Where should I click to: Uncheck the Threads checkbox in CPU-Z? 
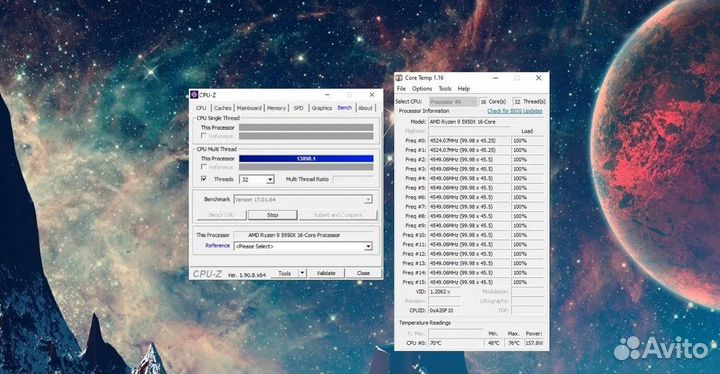coord(204,179)
